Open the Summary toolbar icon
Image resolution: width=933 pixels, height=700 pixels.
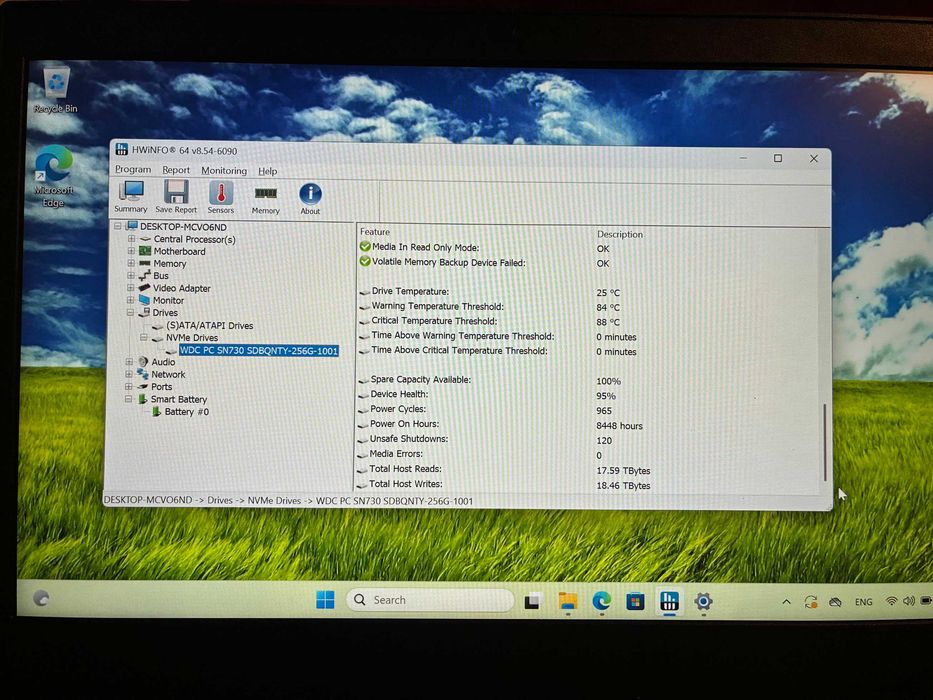(131, 196)
